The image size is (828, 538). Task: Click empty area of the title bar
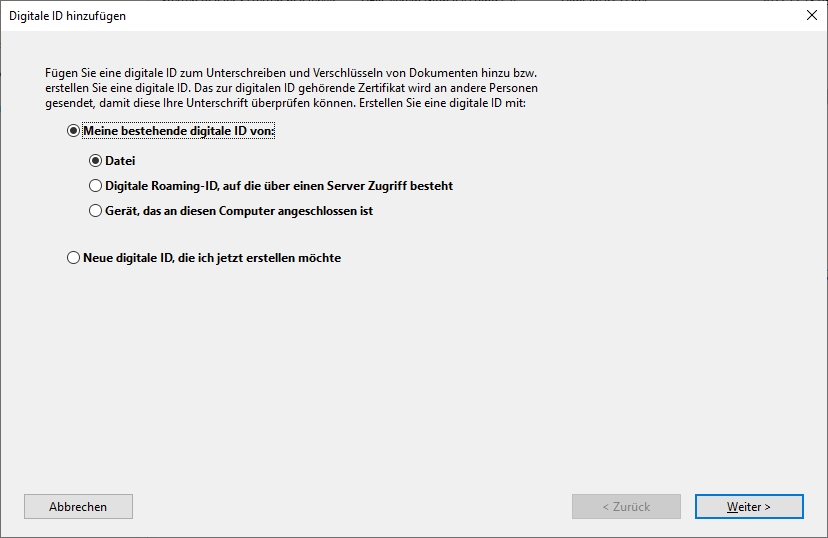click(x=450, y=15)
